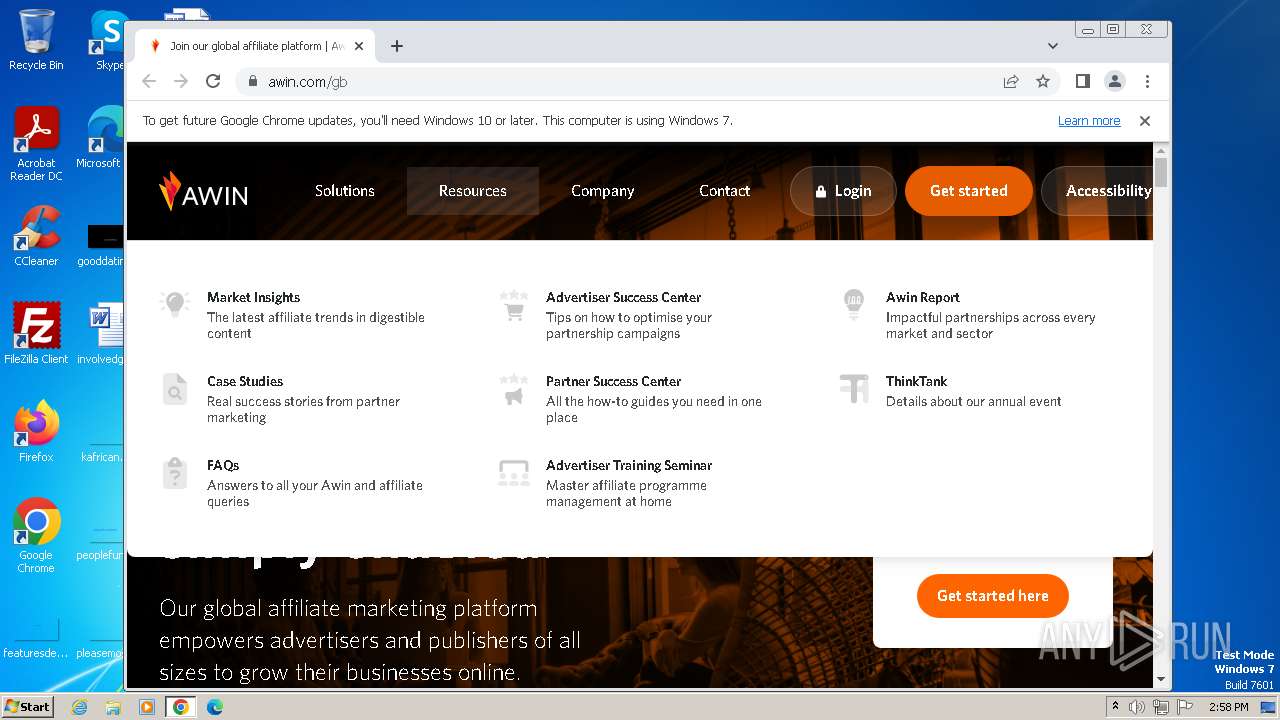This screenshot has width=1280, height=720.
Task: Go forward with Chrome's arrow
Action: (x=181, y=82)
